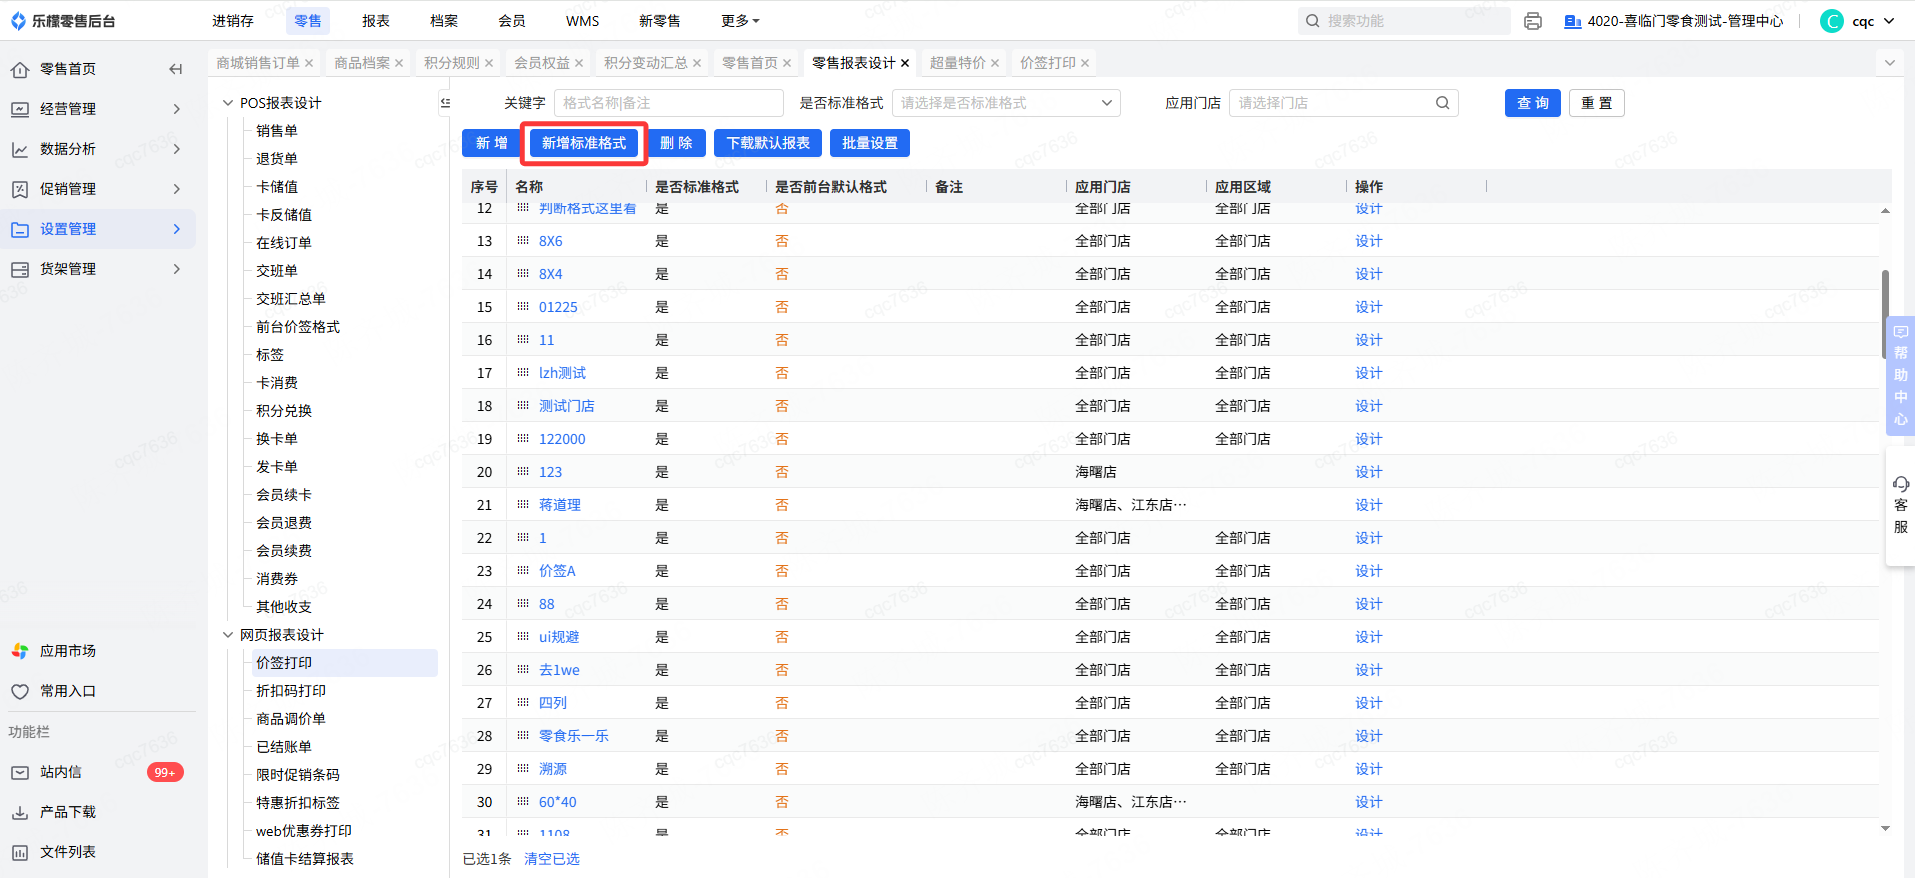This screenshot has height=878, width=1915.
Task: Open the 是否标准格式 dropdown
Action: pos(1006,103)
